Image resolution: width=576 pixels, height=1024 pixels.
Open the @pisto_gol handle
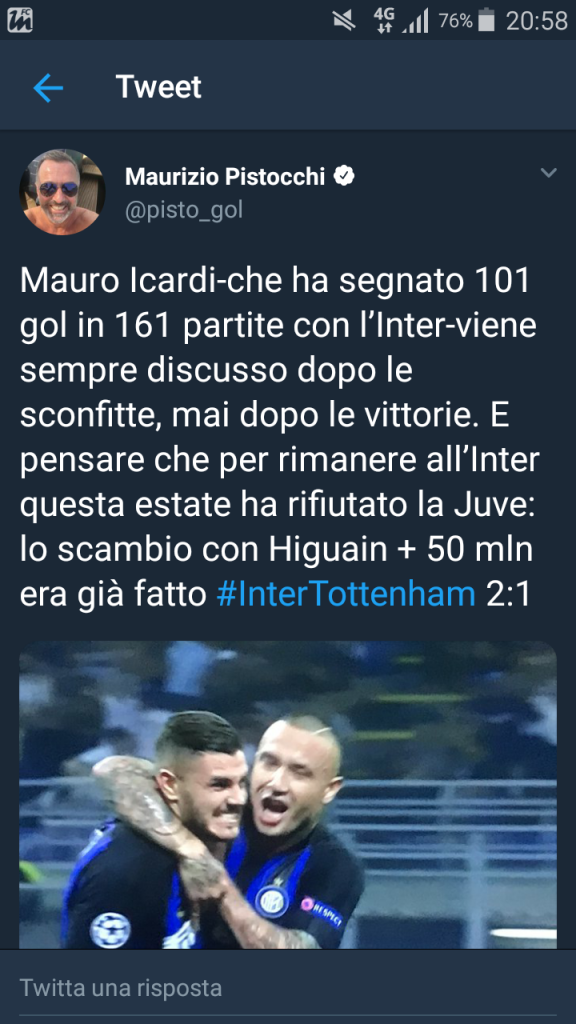tap(184, 210)
